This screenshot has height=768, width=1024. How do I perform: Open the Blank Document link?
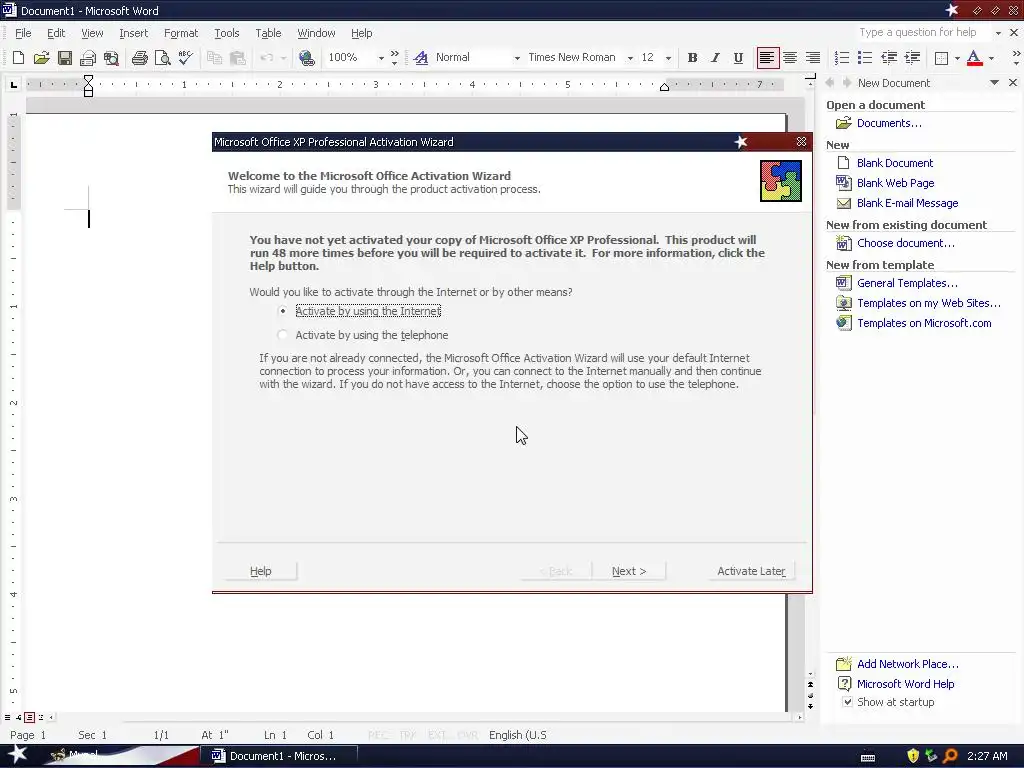[895, 163]
